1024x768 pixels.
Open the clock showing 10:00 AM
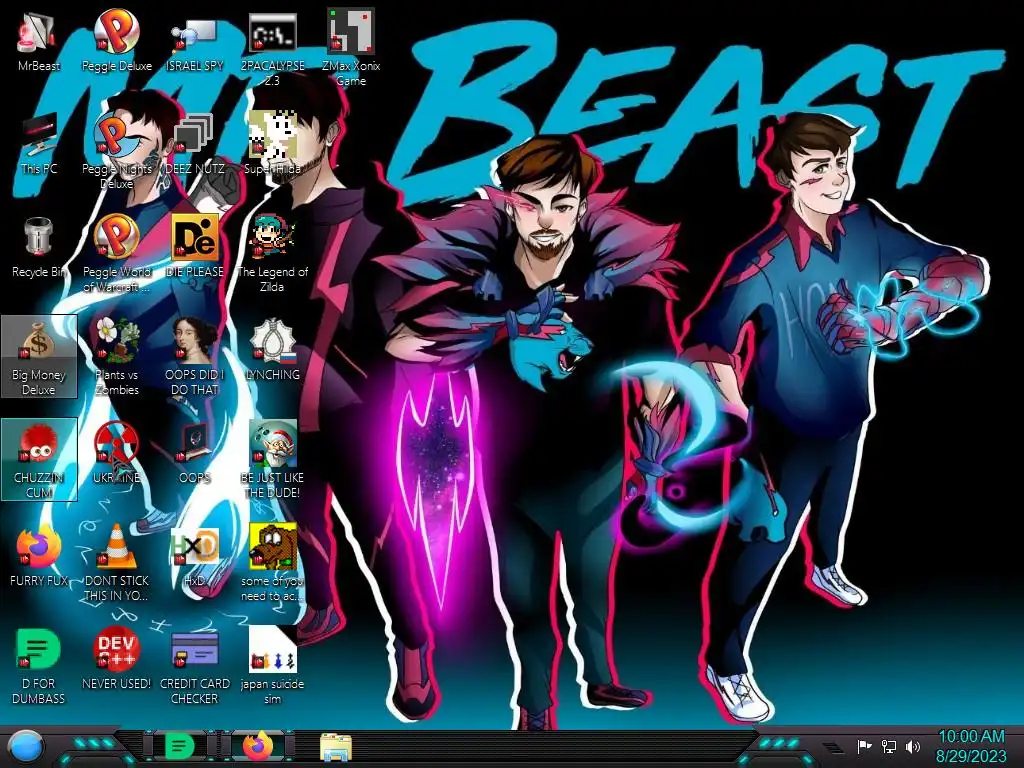(x=971, y=746)
